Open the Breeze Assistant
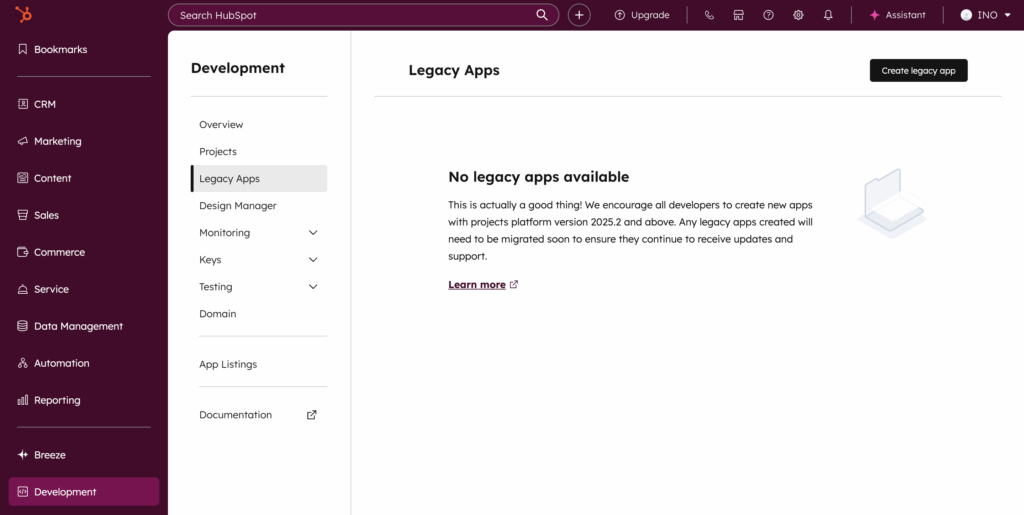The height and width of the screenshot is (515, 1024). coord(897,15)
